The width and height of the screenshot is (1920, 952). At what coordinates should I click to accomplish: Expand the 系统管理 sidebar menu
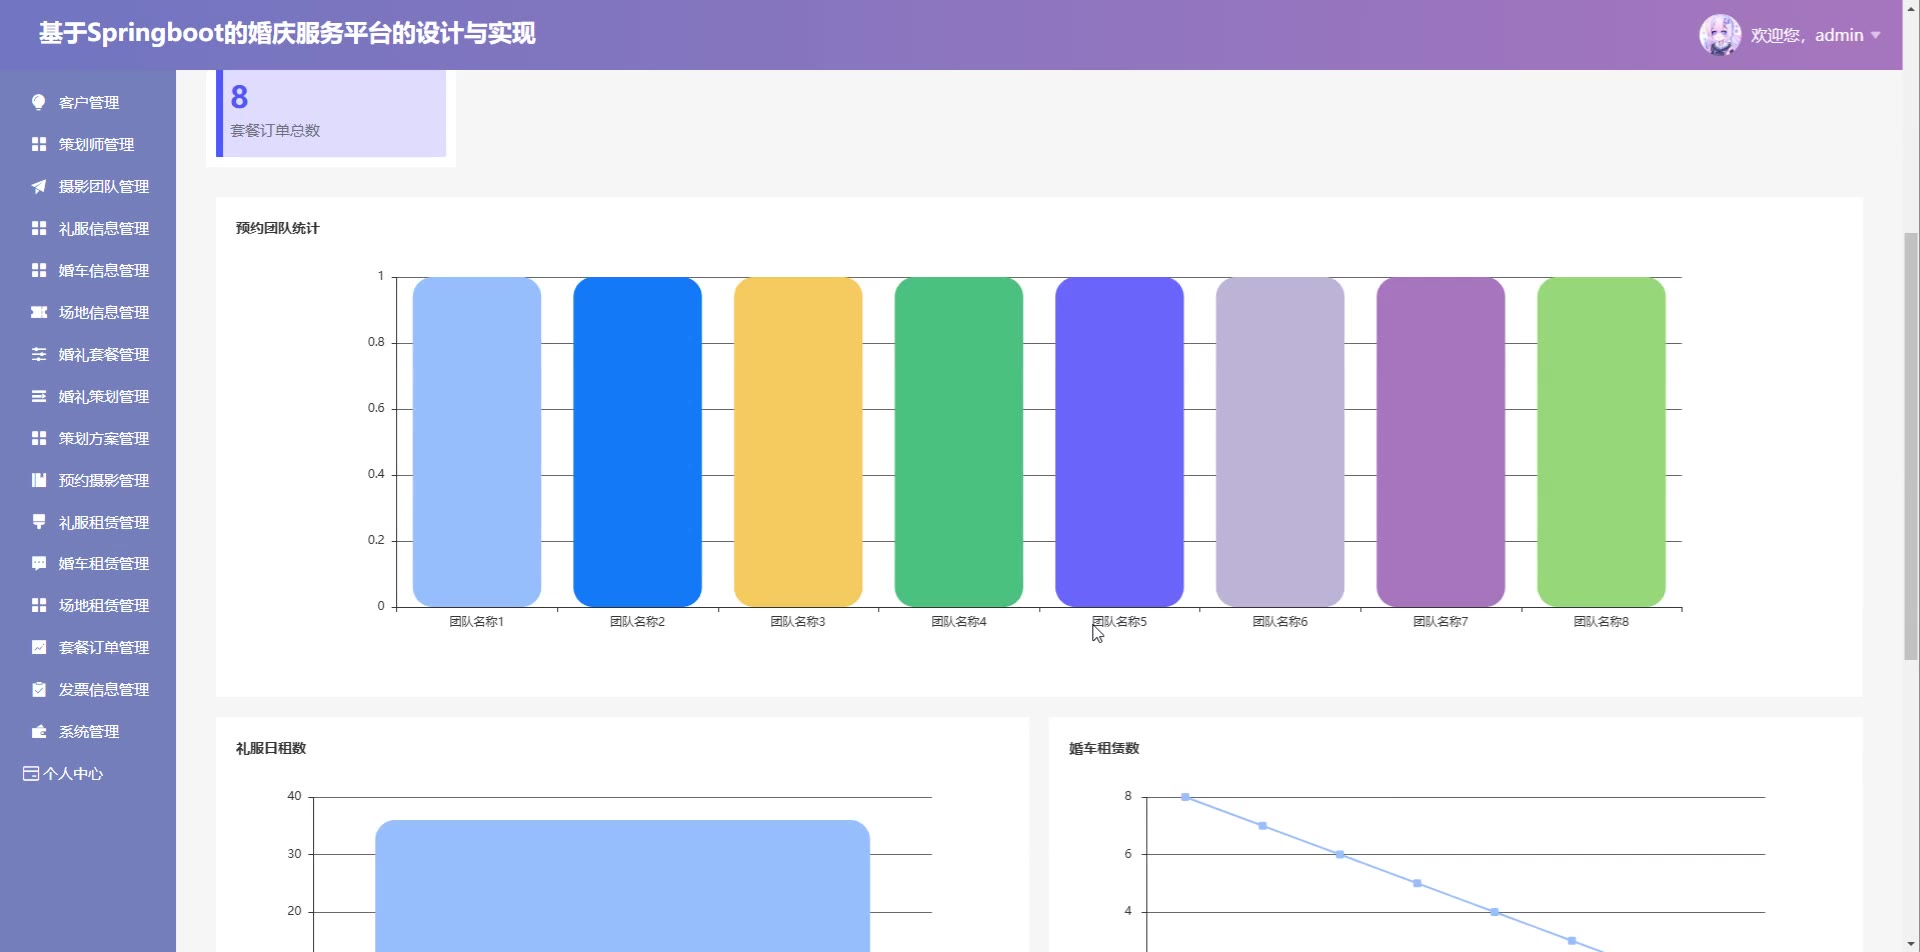88,732
